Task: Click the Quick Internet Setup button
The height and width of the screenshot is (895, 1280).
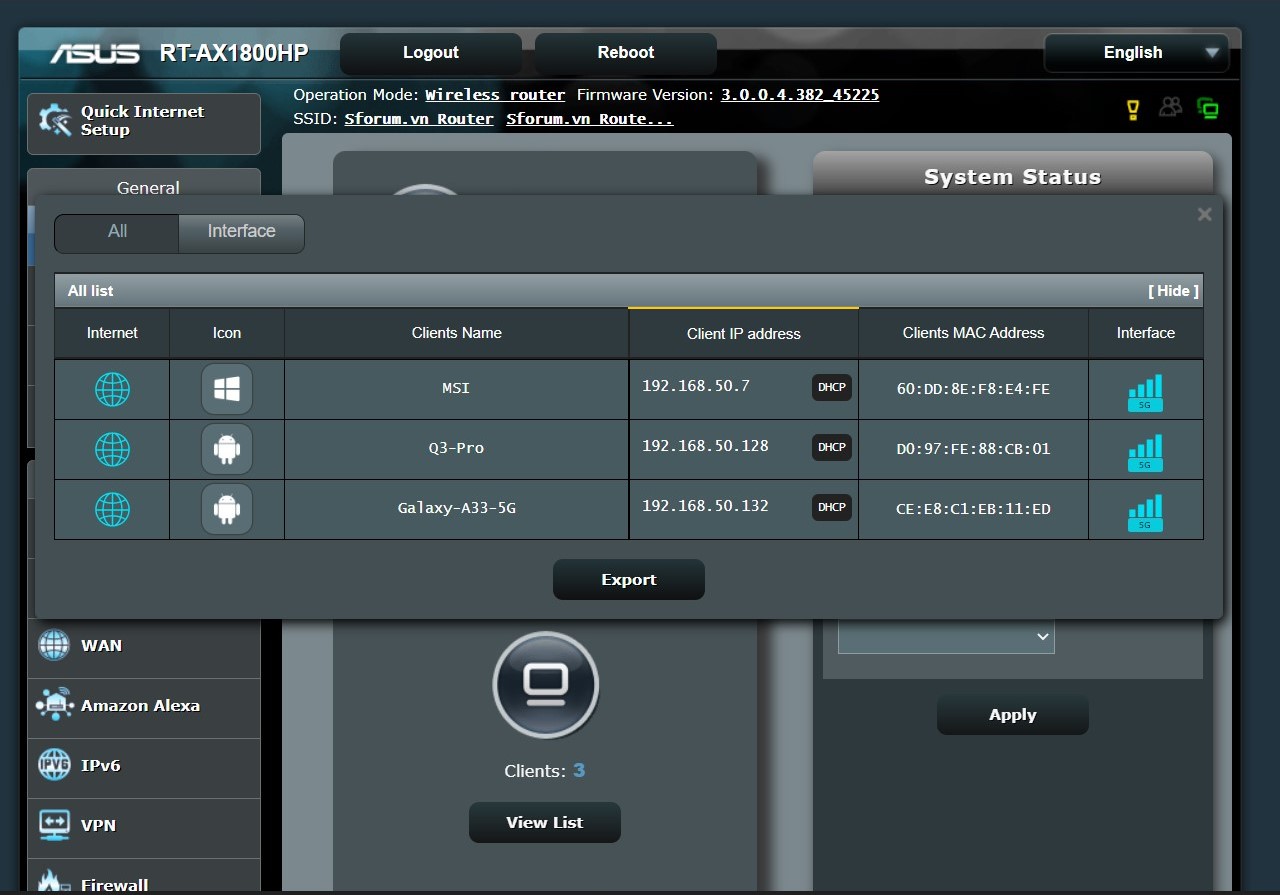Action: (x=144, y=124)
